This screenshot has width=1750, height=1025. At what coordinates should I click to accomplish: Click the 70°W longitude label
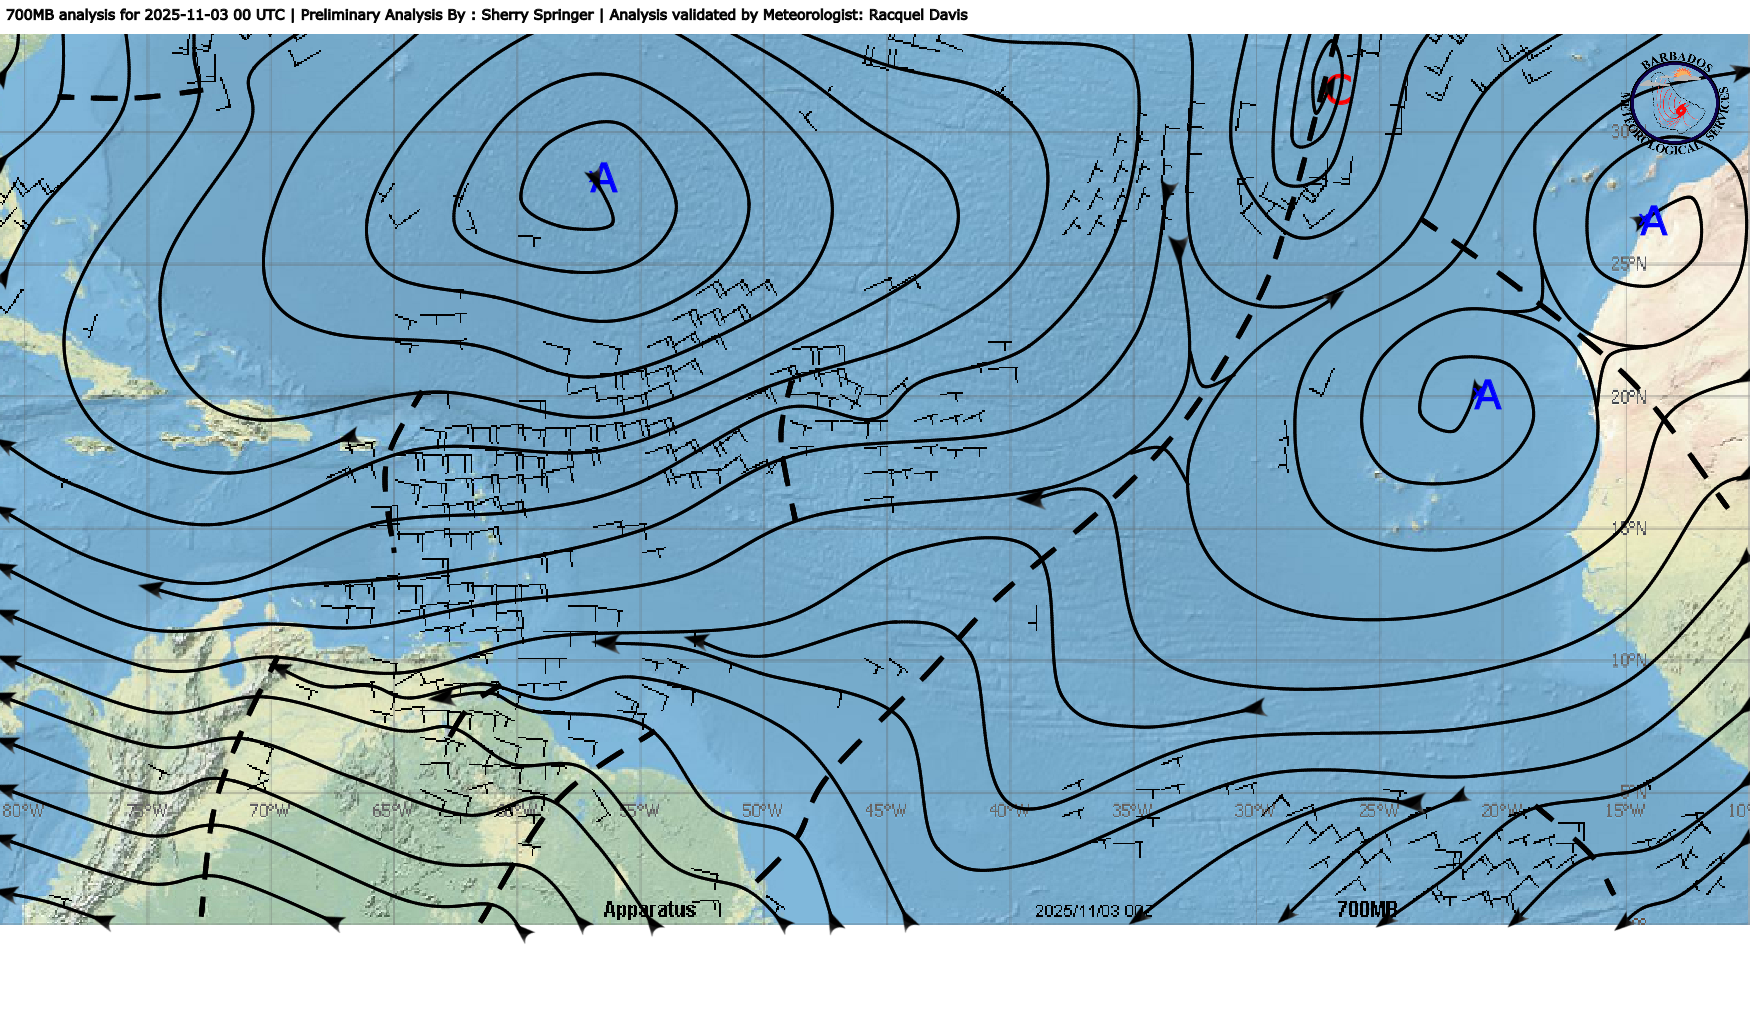coord(269,810)
